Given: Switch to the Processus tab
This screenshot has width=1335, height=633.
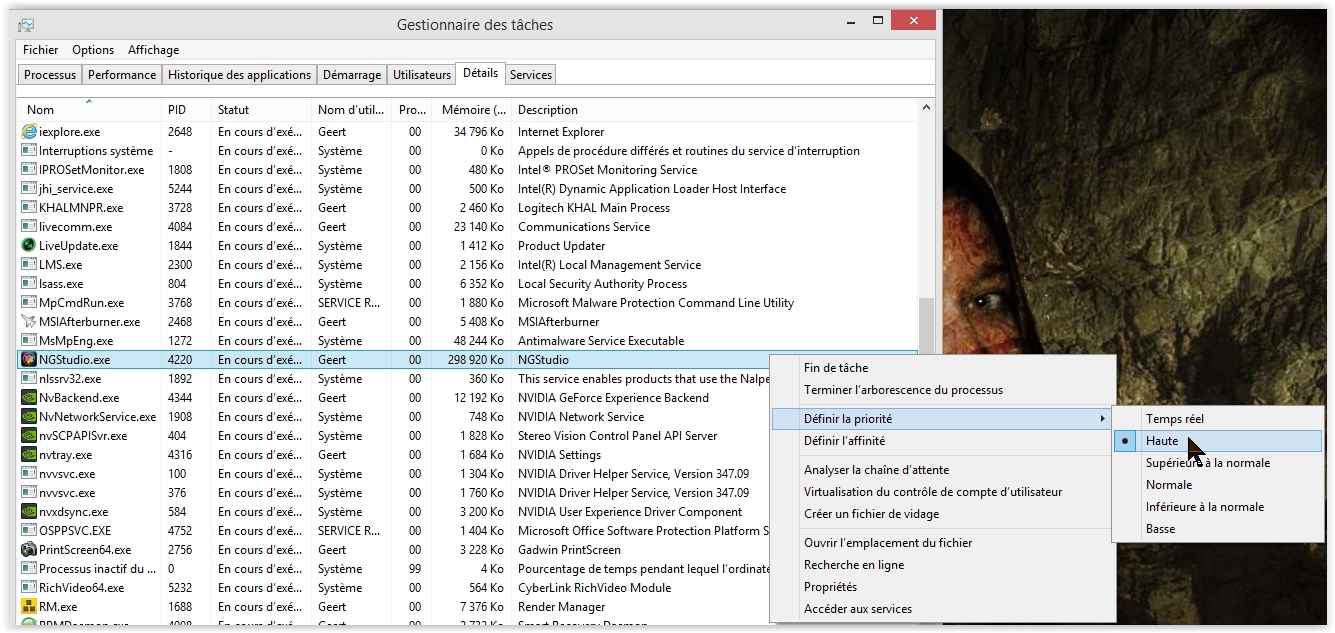Looking at the screenshot, I should [x=50, y=75].
